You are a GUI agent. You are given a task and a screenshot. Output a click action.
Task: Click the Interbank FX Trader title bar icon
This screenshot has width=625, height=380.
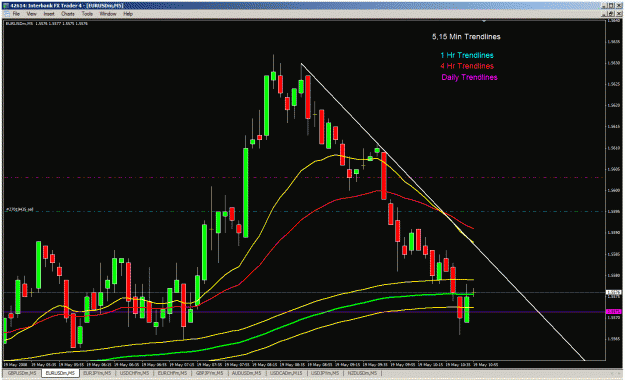click(6, 6)
